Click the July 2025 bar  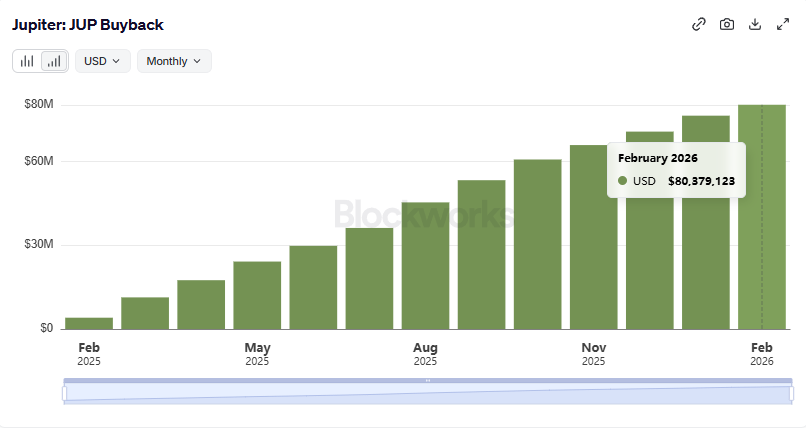369,278
